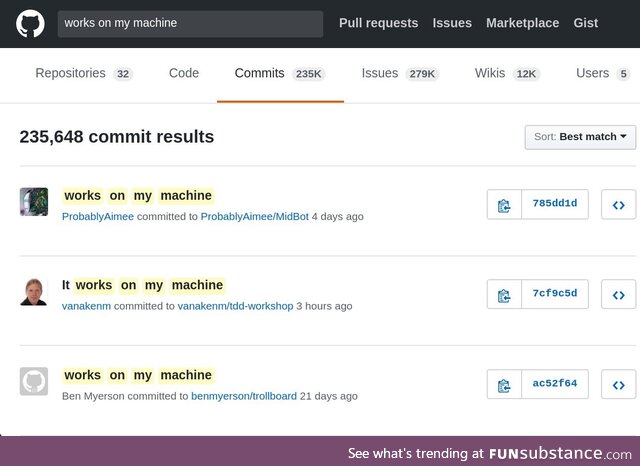
Task: Go to Pull requests in the header
Action: [x=378, y=23]
